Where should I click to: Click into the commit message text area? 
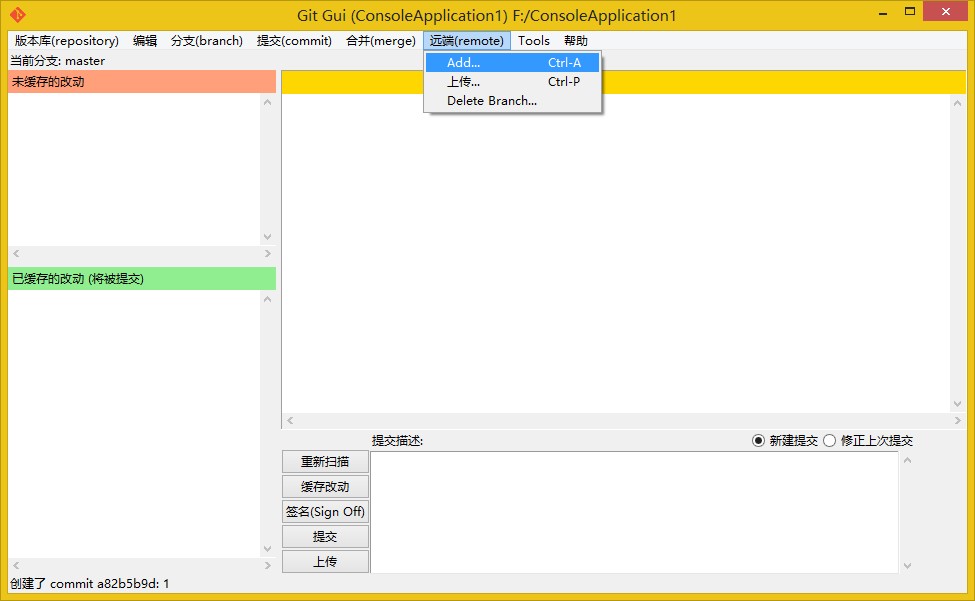pyautogui.click(x=634, y=512)
